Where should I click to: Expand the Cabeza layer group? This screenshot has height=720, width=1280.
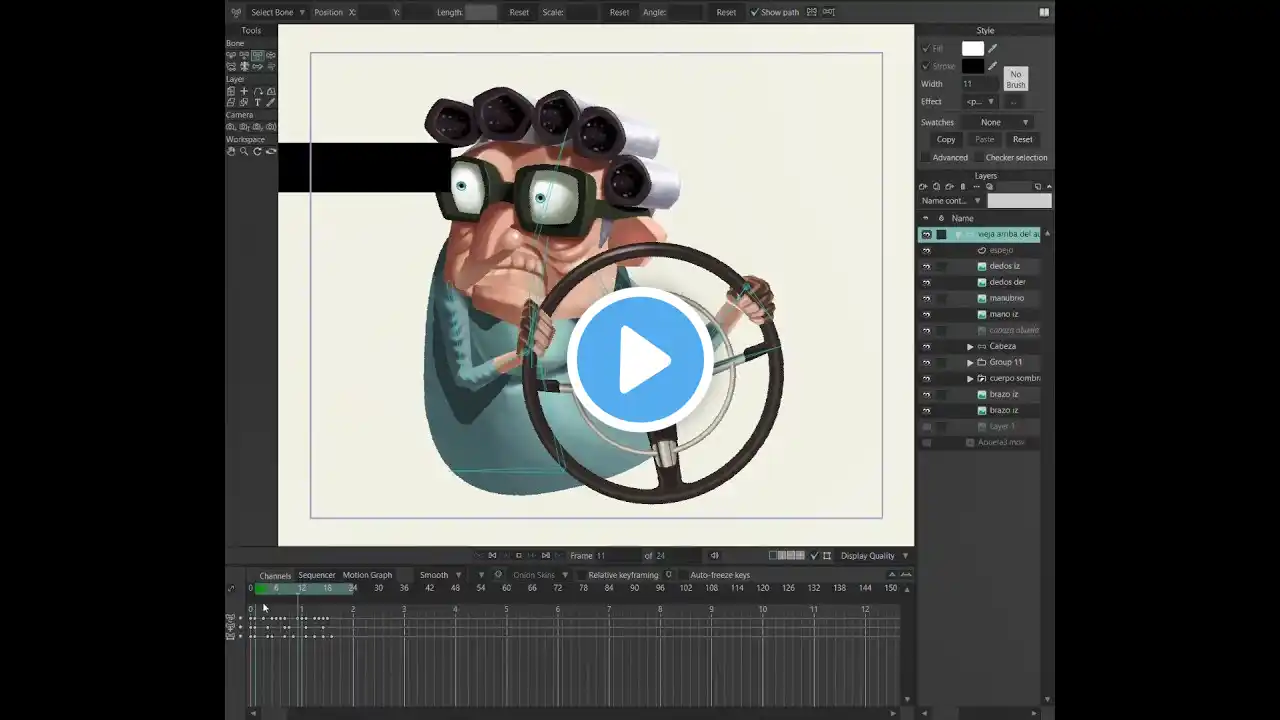(x=970, y=346)
